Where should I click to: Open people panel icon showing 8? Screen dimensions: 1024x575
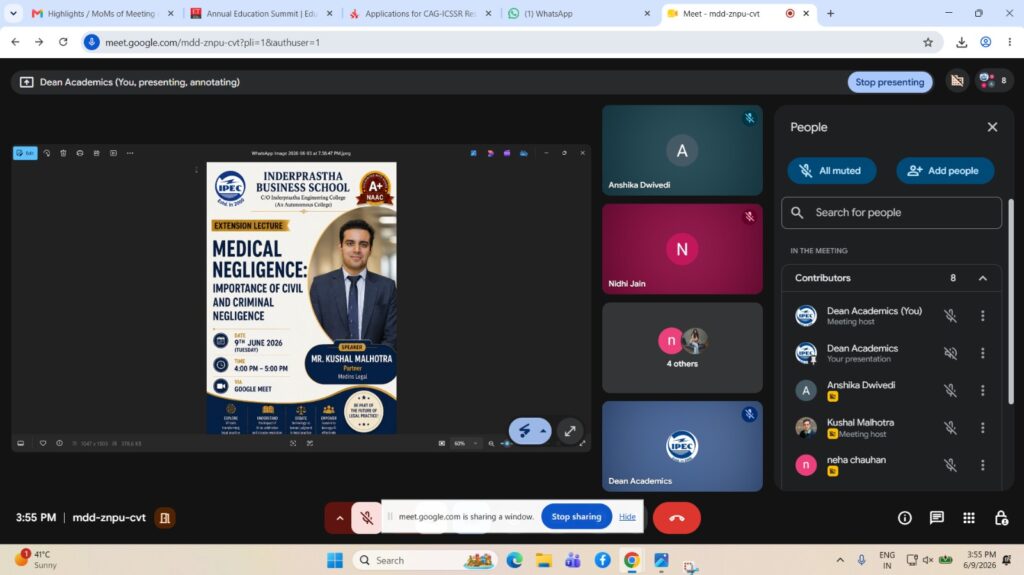(993, 81)
